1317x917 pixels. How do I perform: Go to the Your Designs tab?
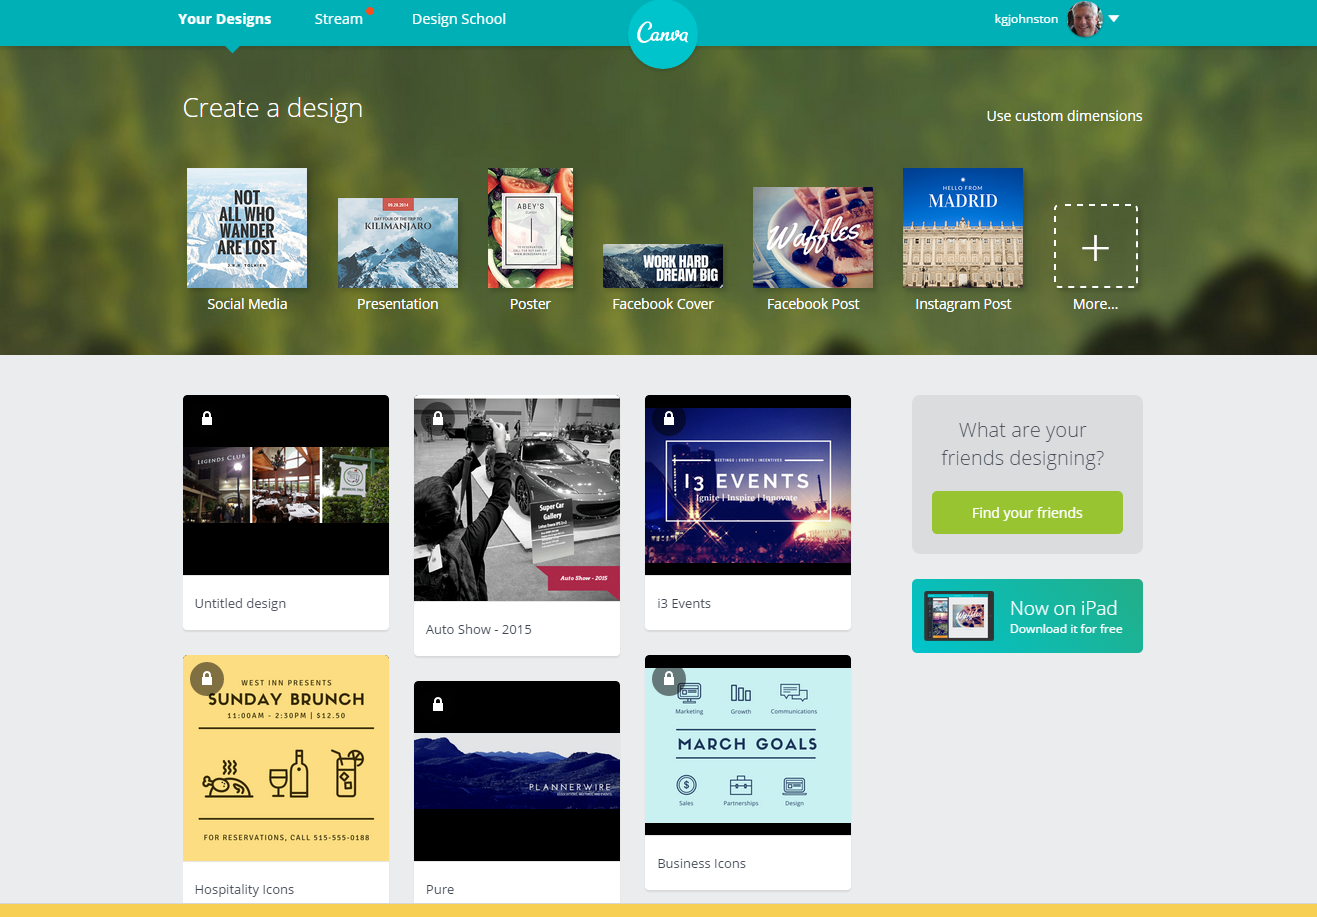(225, 19)
